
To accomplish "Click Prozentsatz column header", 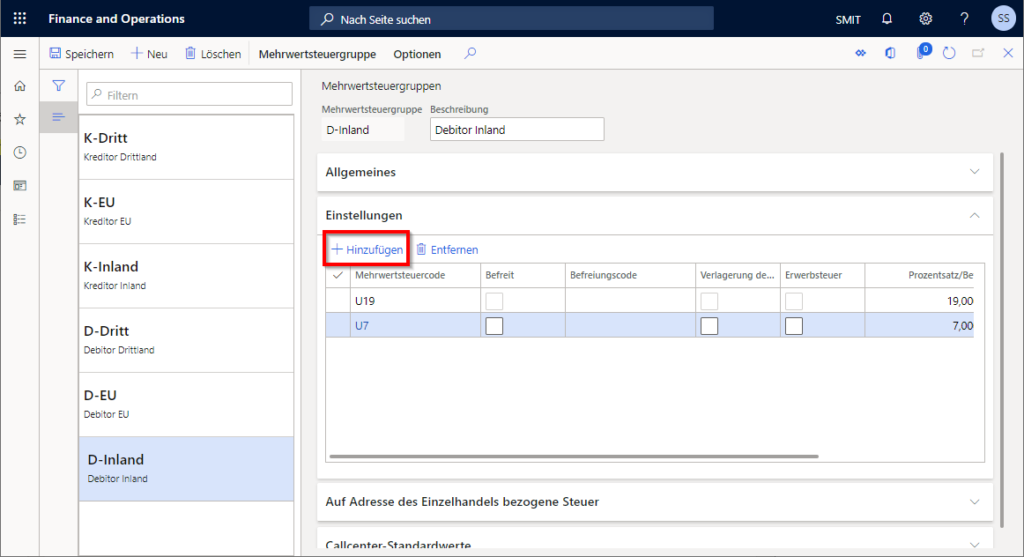I will pos(920,275).
